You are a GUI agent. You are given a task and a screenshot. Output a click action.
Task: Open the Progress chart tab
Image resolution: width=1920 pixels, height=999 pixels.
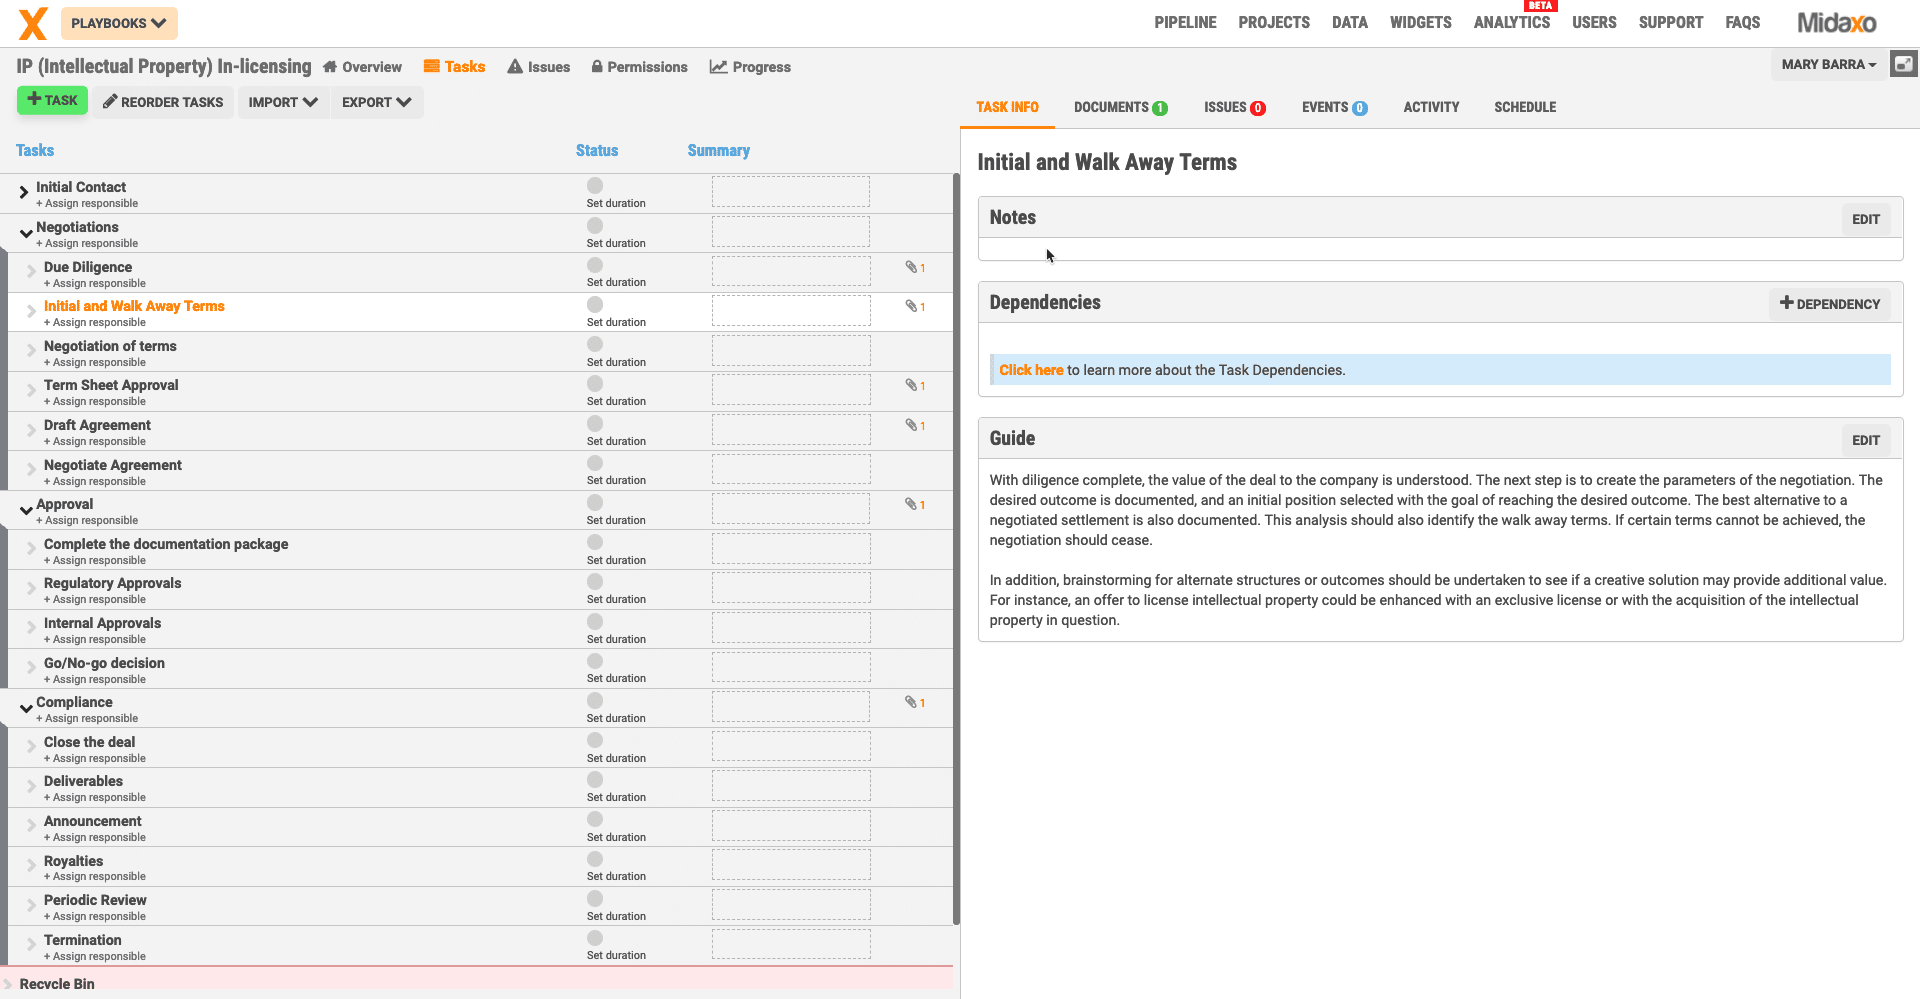click(x=750, y=67)
